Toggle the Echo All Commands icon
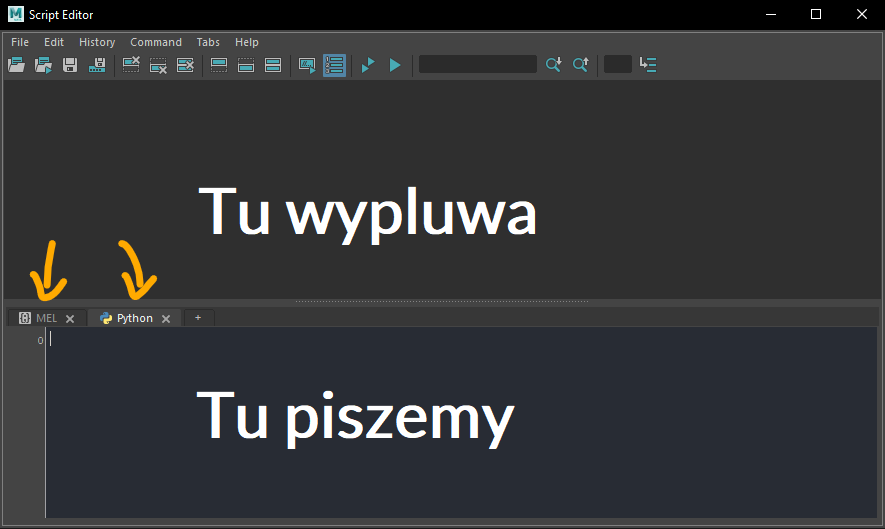 (x=307, y=65)
